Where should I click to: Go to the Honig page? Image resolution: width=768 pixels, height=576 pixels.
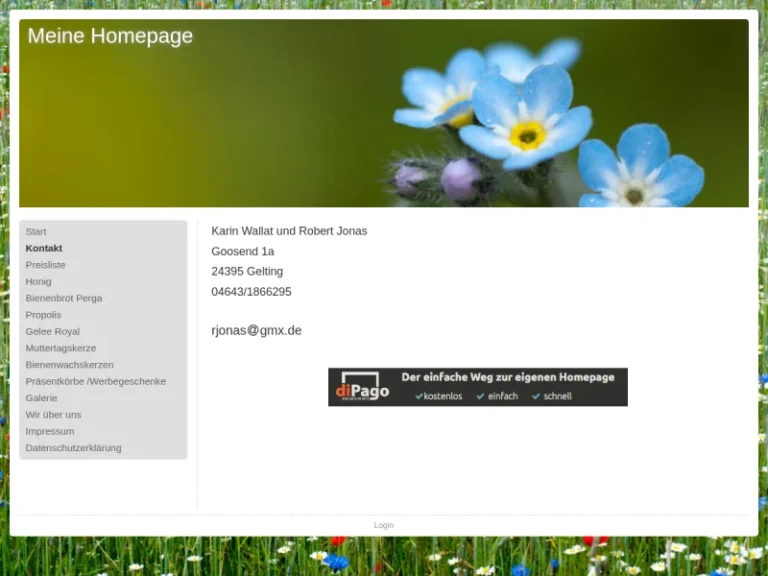[x=39, y=281]
